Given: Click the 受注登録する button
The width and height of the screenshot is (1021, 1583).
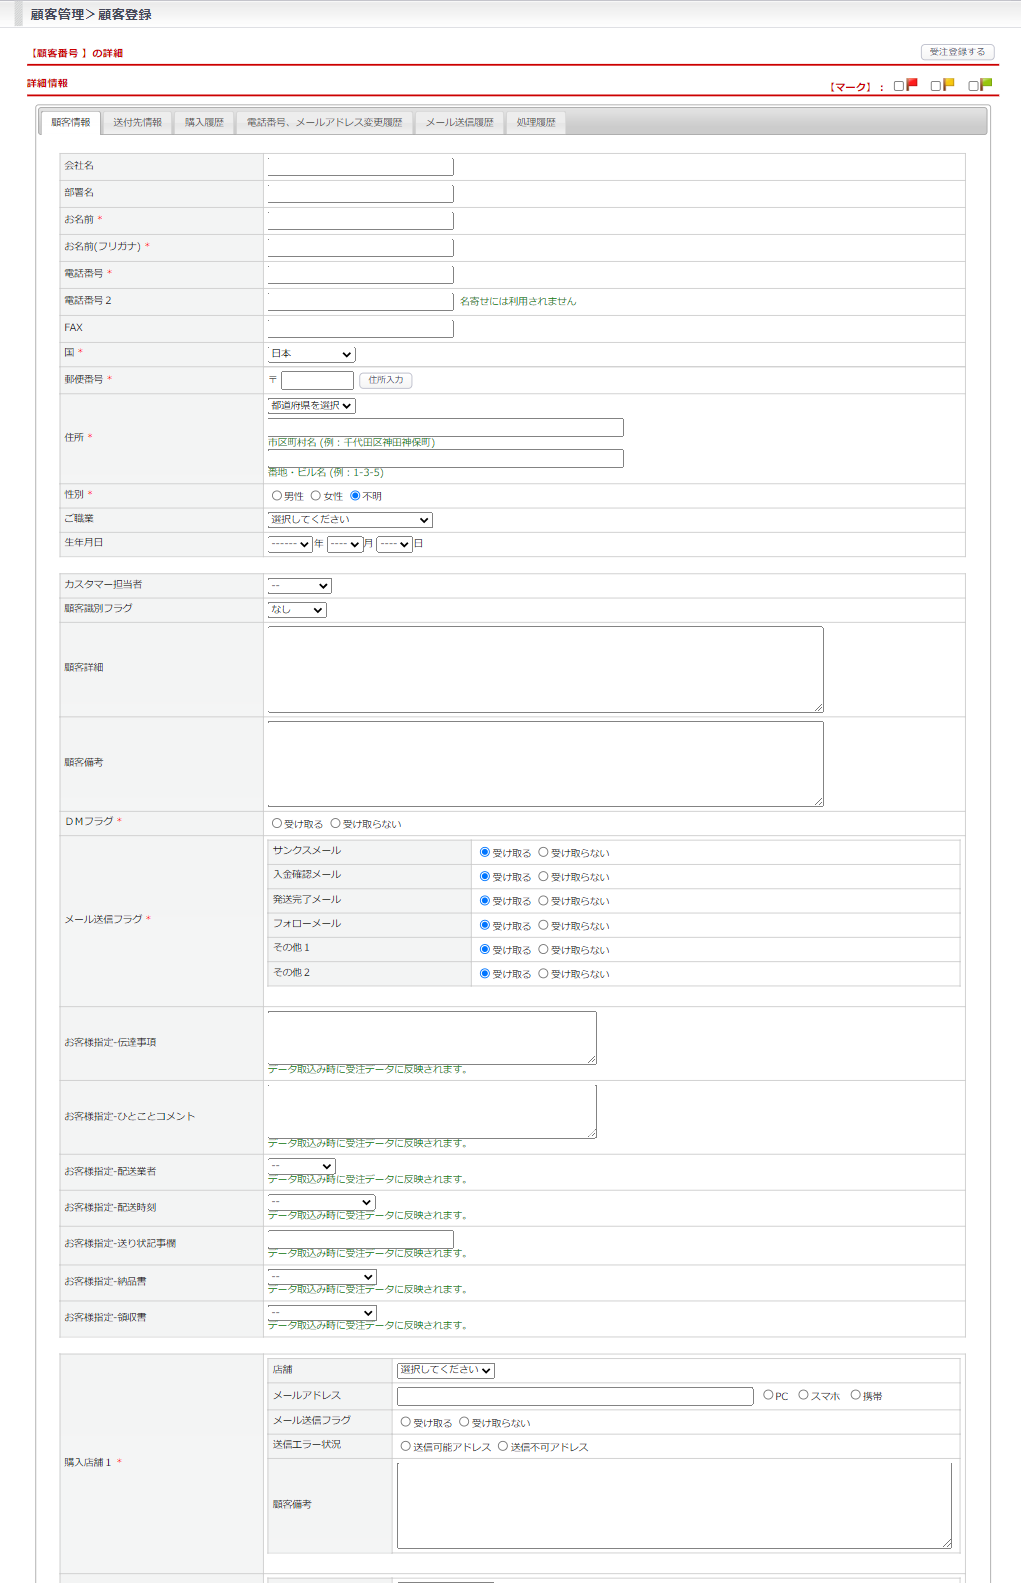Looking at the screenshot, I should 957,52.
